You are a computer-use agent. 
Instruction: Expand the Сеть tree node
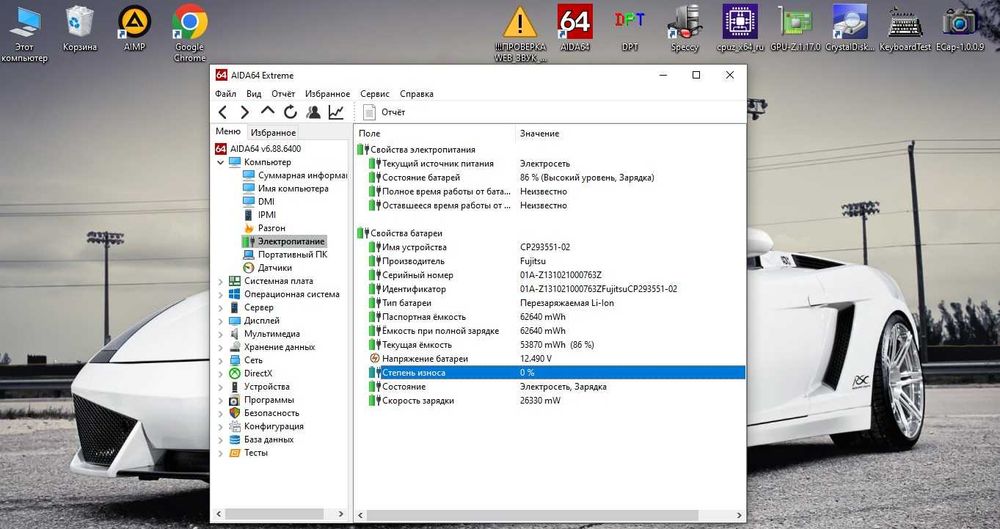[x=221, y=361]
